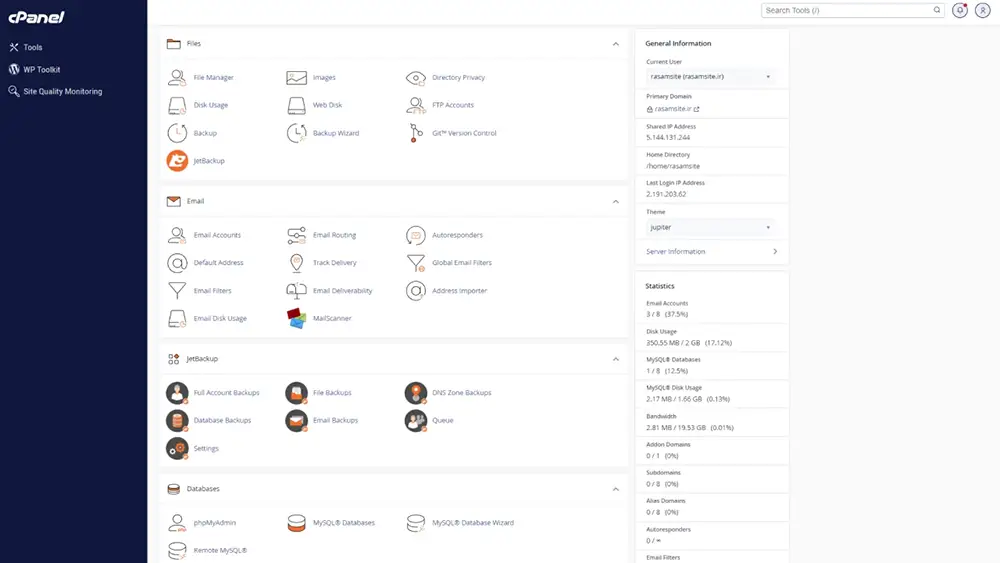The width and height of the screenshot is (1000, 563).
Task: Open the Email Accounts icon
Action: click(177, 235)
